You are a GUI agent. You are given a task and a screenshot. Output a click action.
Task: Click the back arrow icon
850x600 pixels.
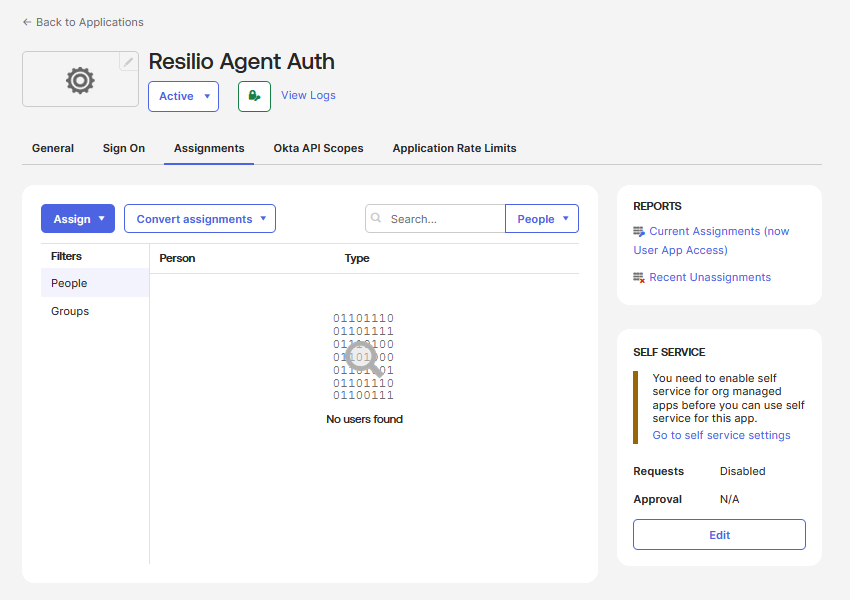[x=27, y=22]
